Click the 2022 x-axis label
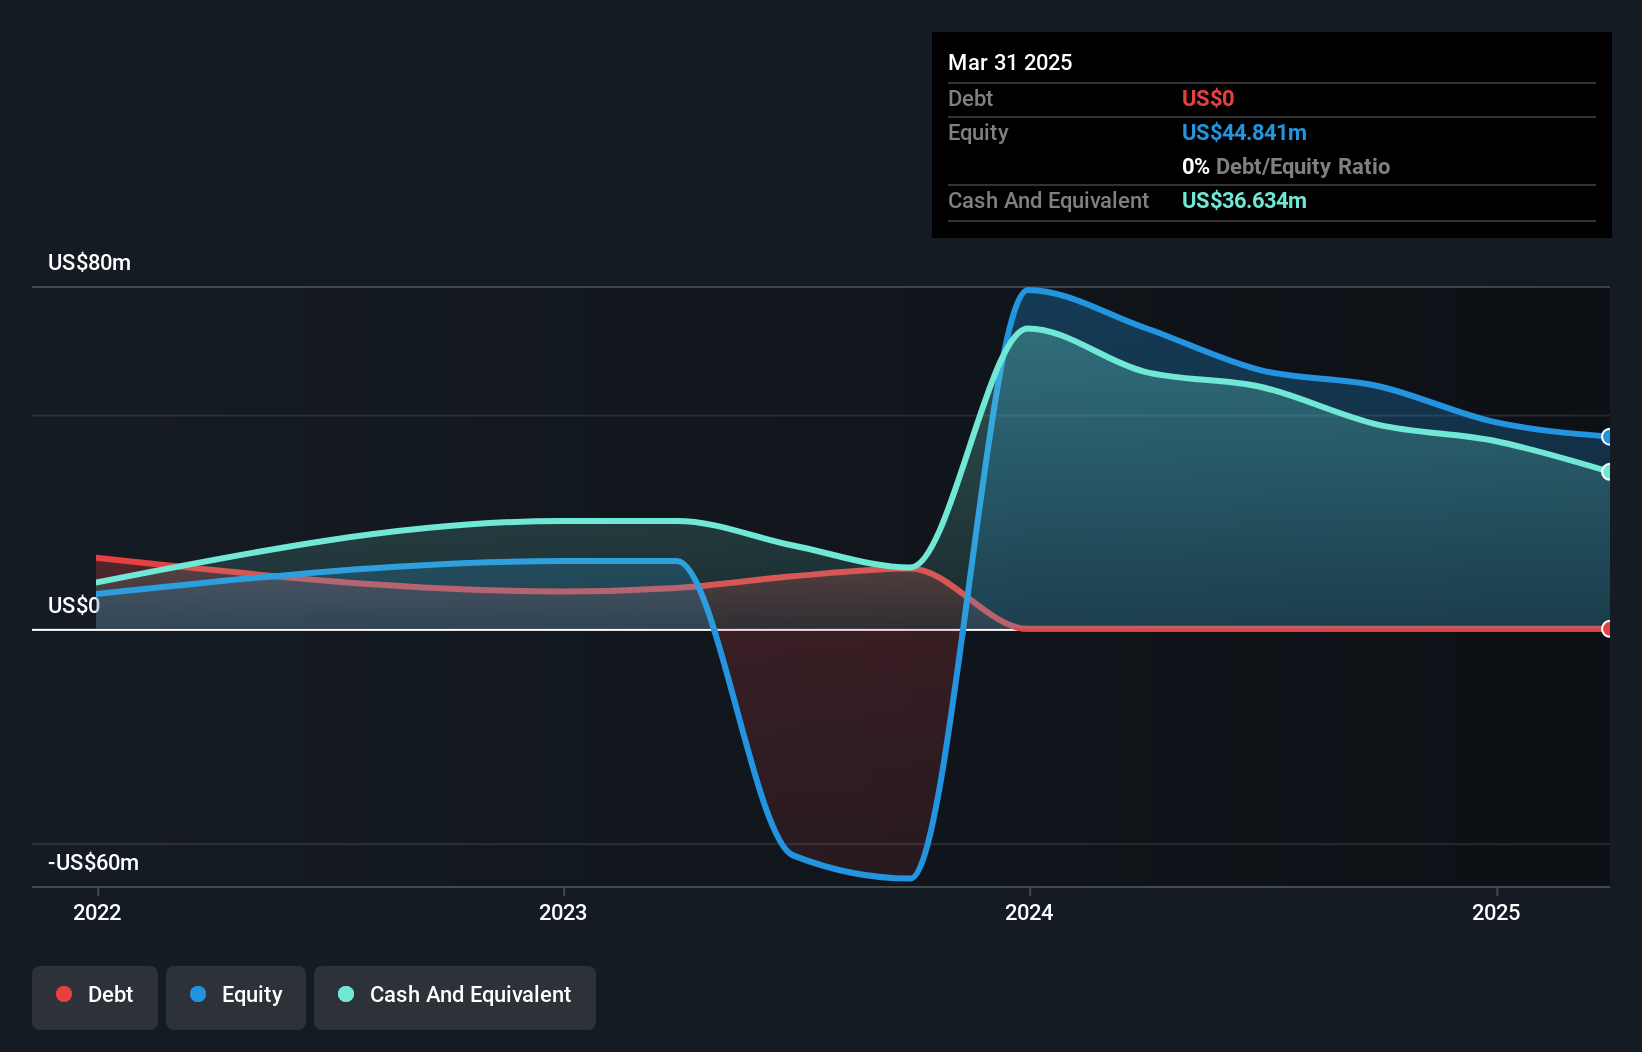This screenshot has height=1052, width=1642. click(x=97, y=912)
